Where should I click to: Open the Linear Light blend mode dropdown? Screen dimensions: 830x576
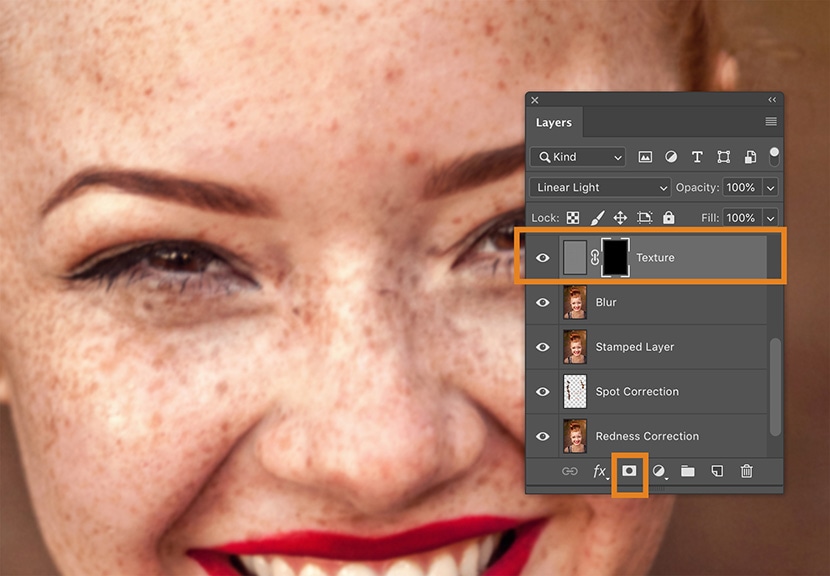[x=600, y=187]
